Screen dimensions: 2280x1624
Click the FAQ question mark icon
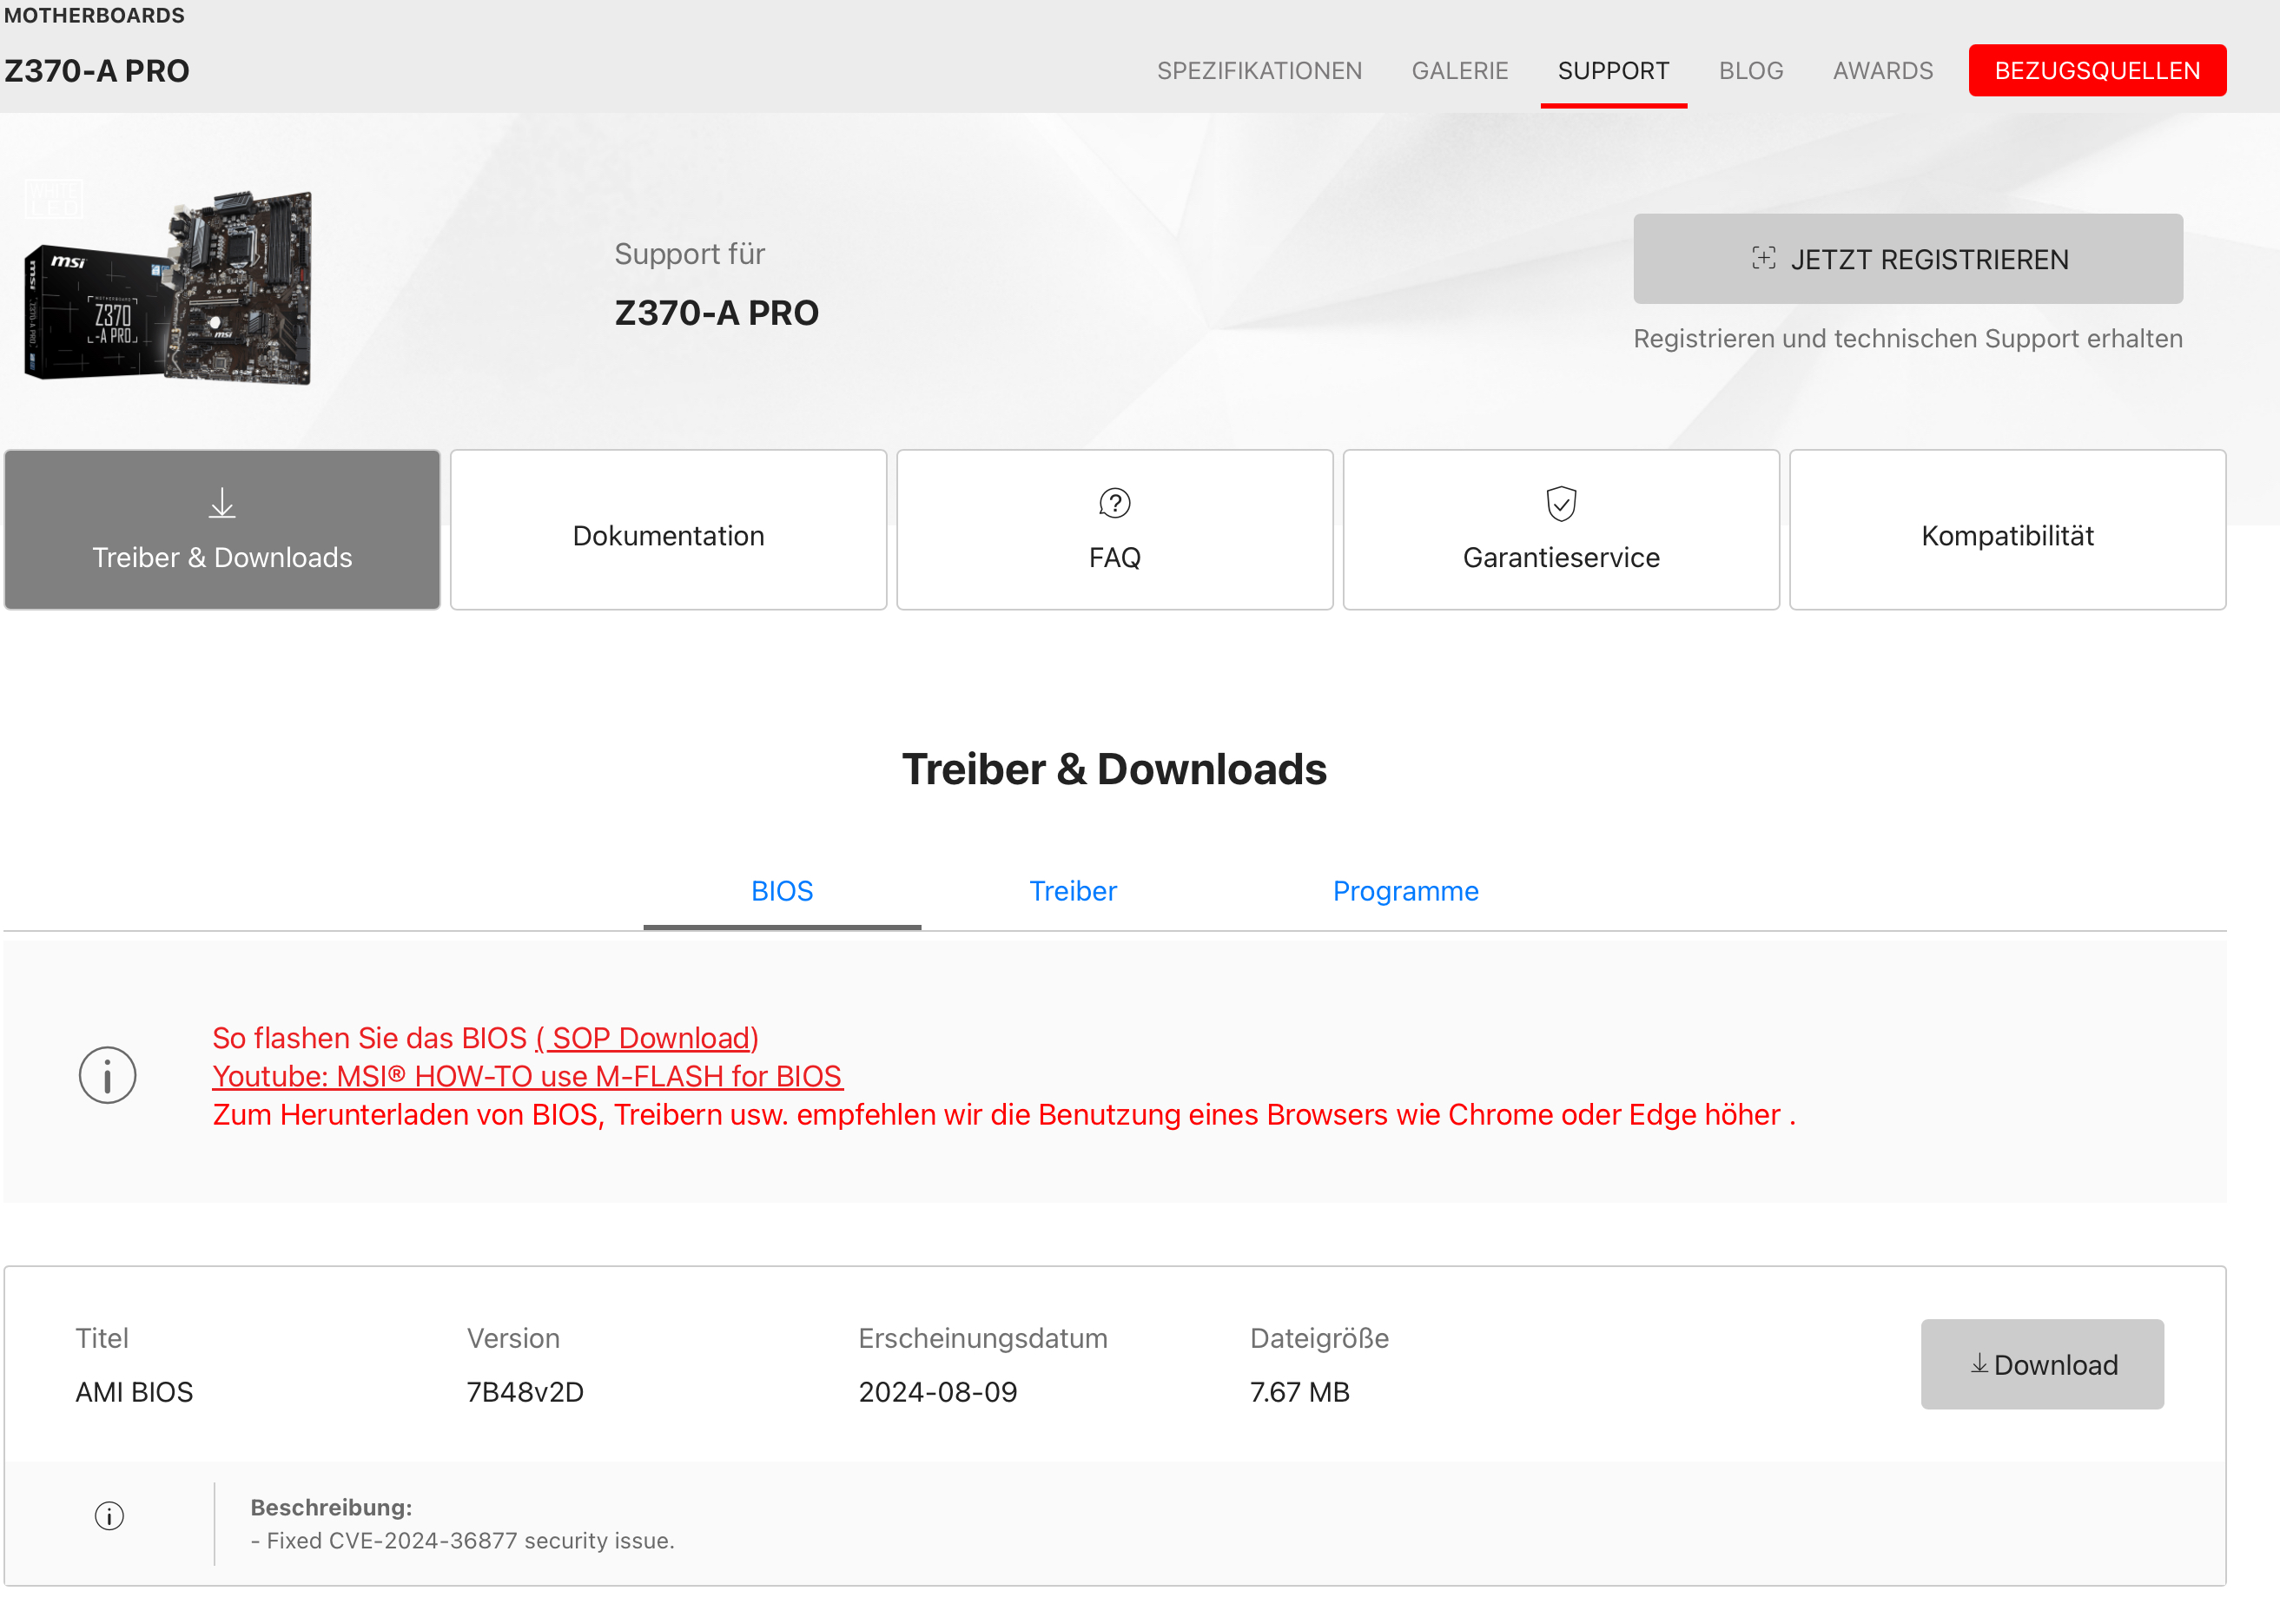[x=1114, y=503]
